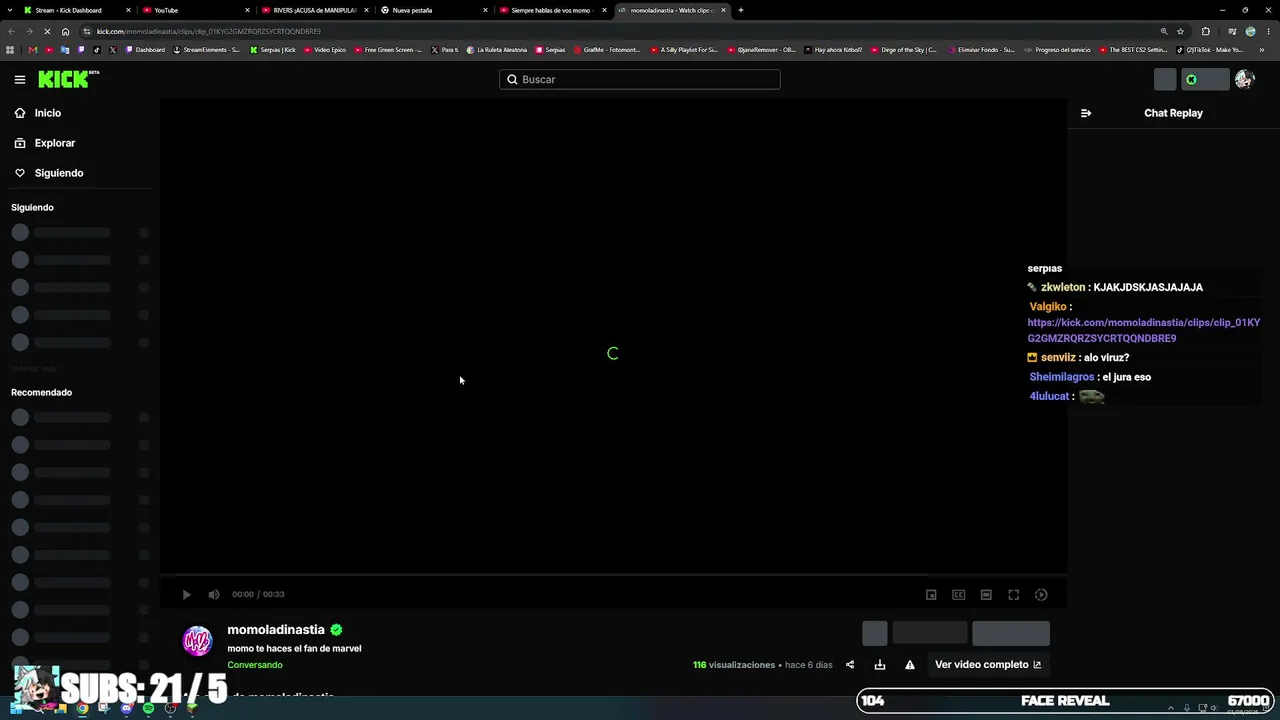Open the Serpias | Kick bookmark
Image resolution: width=1280 pixels, height=720 pixels.
click(273, 50)
